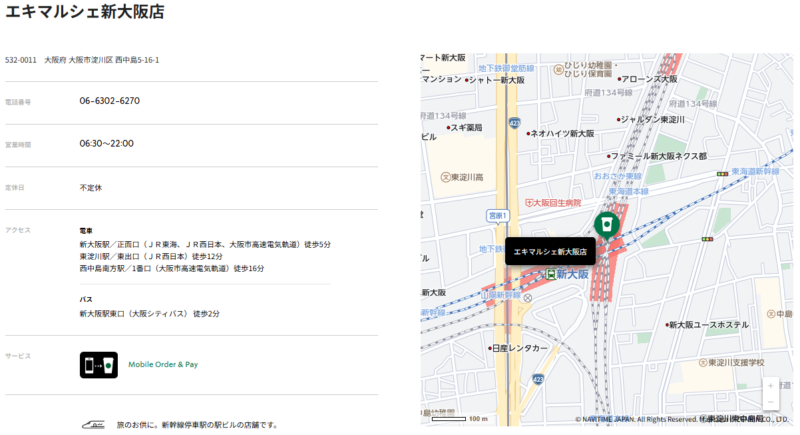Click the 山陽新幹線 railway label
The height and width of the screenshot is (435, 800).
click(x=501, y=295)
